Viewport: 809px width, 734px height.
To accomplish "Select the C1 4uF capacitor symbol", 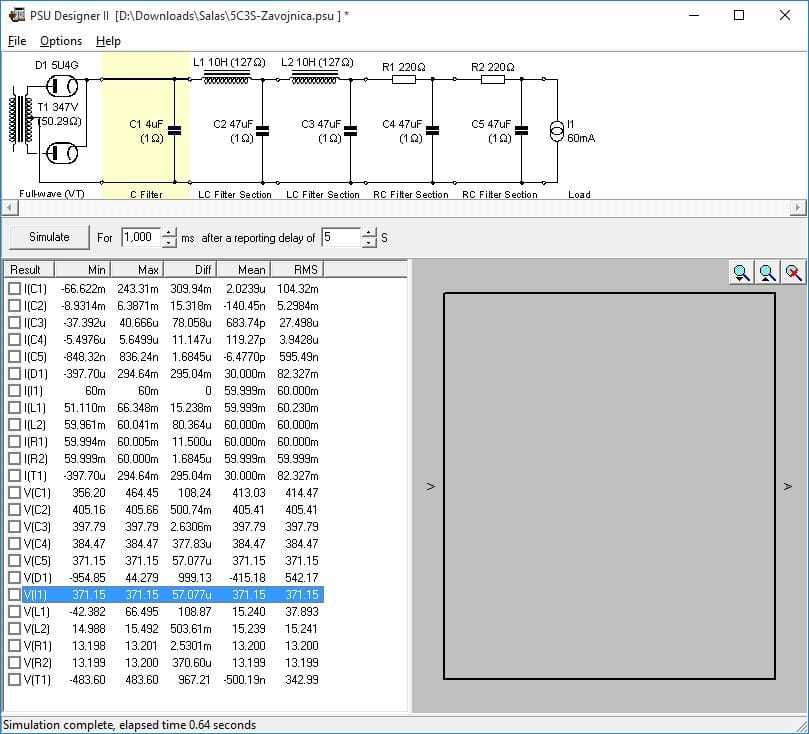I will (174, 131).
